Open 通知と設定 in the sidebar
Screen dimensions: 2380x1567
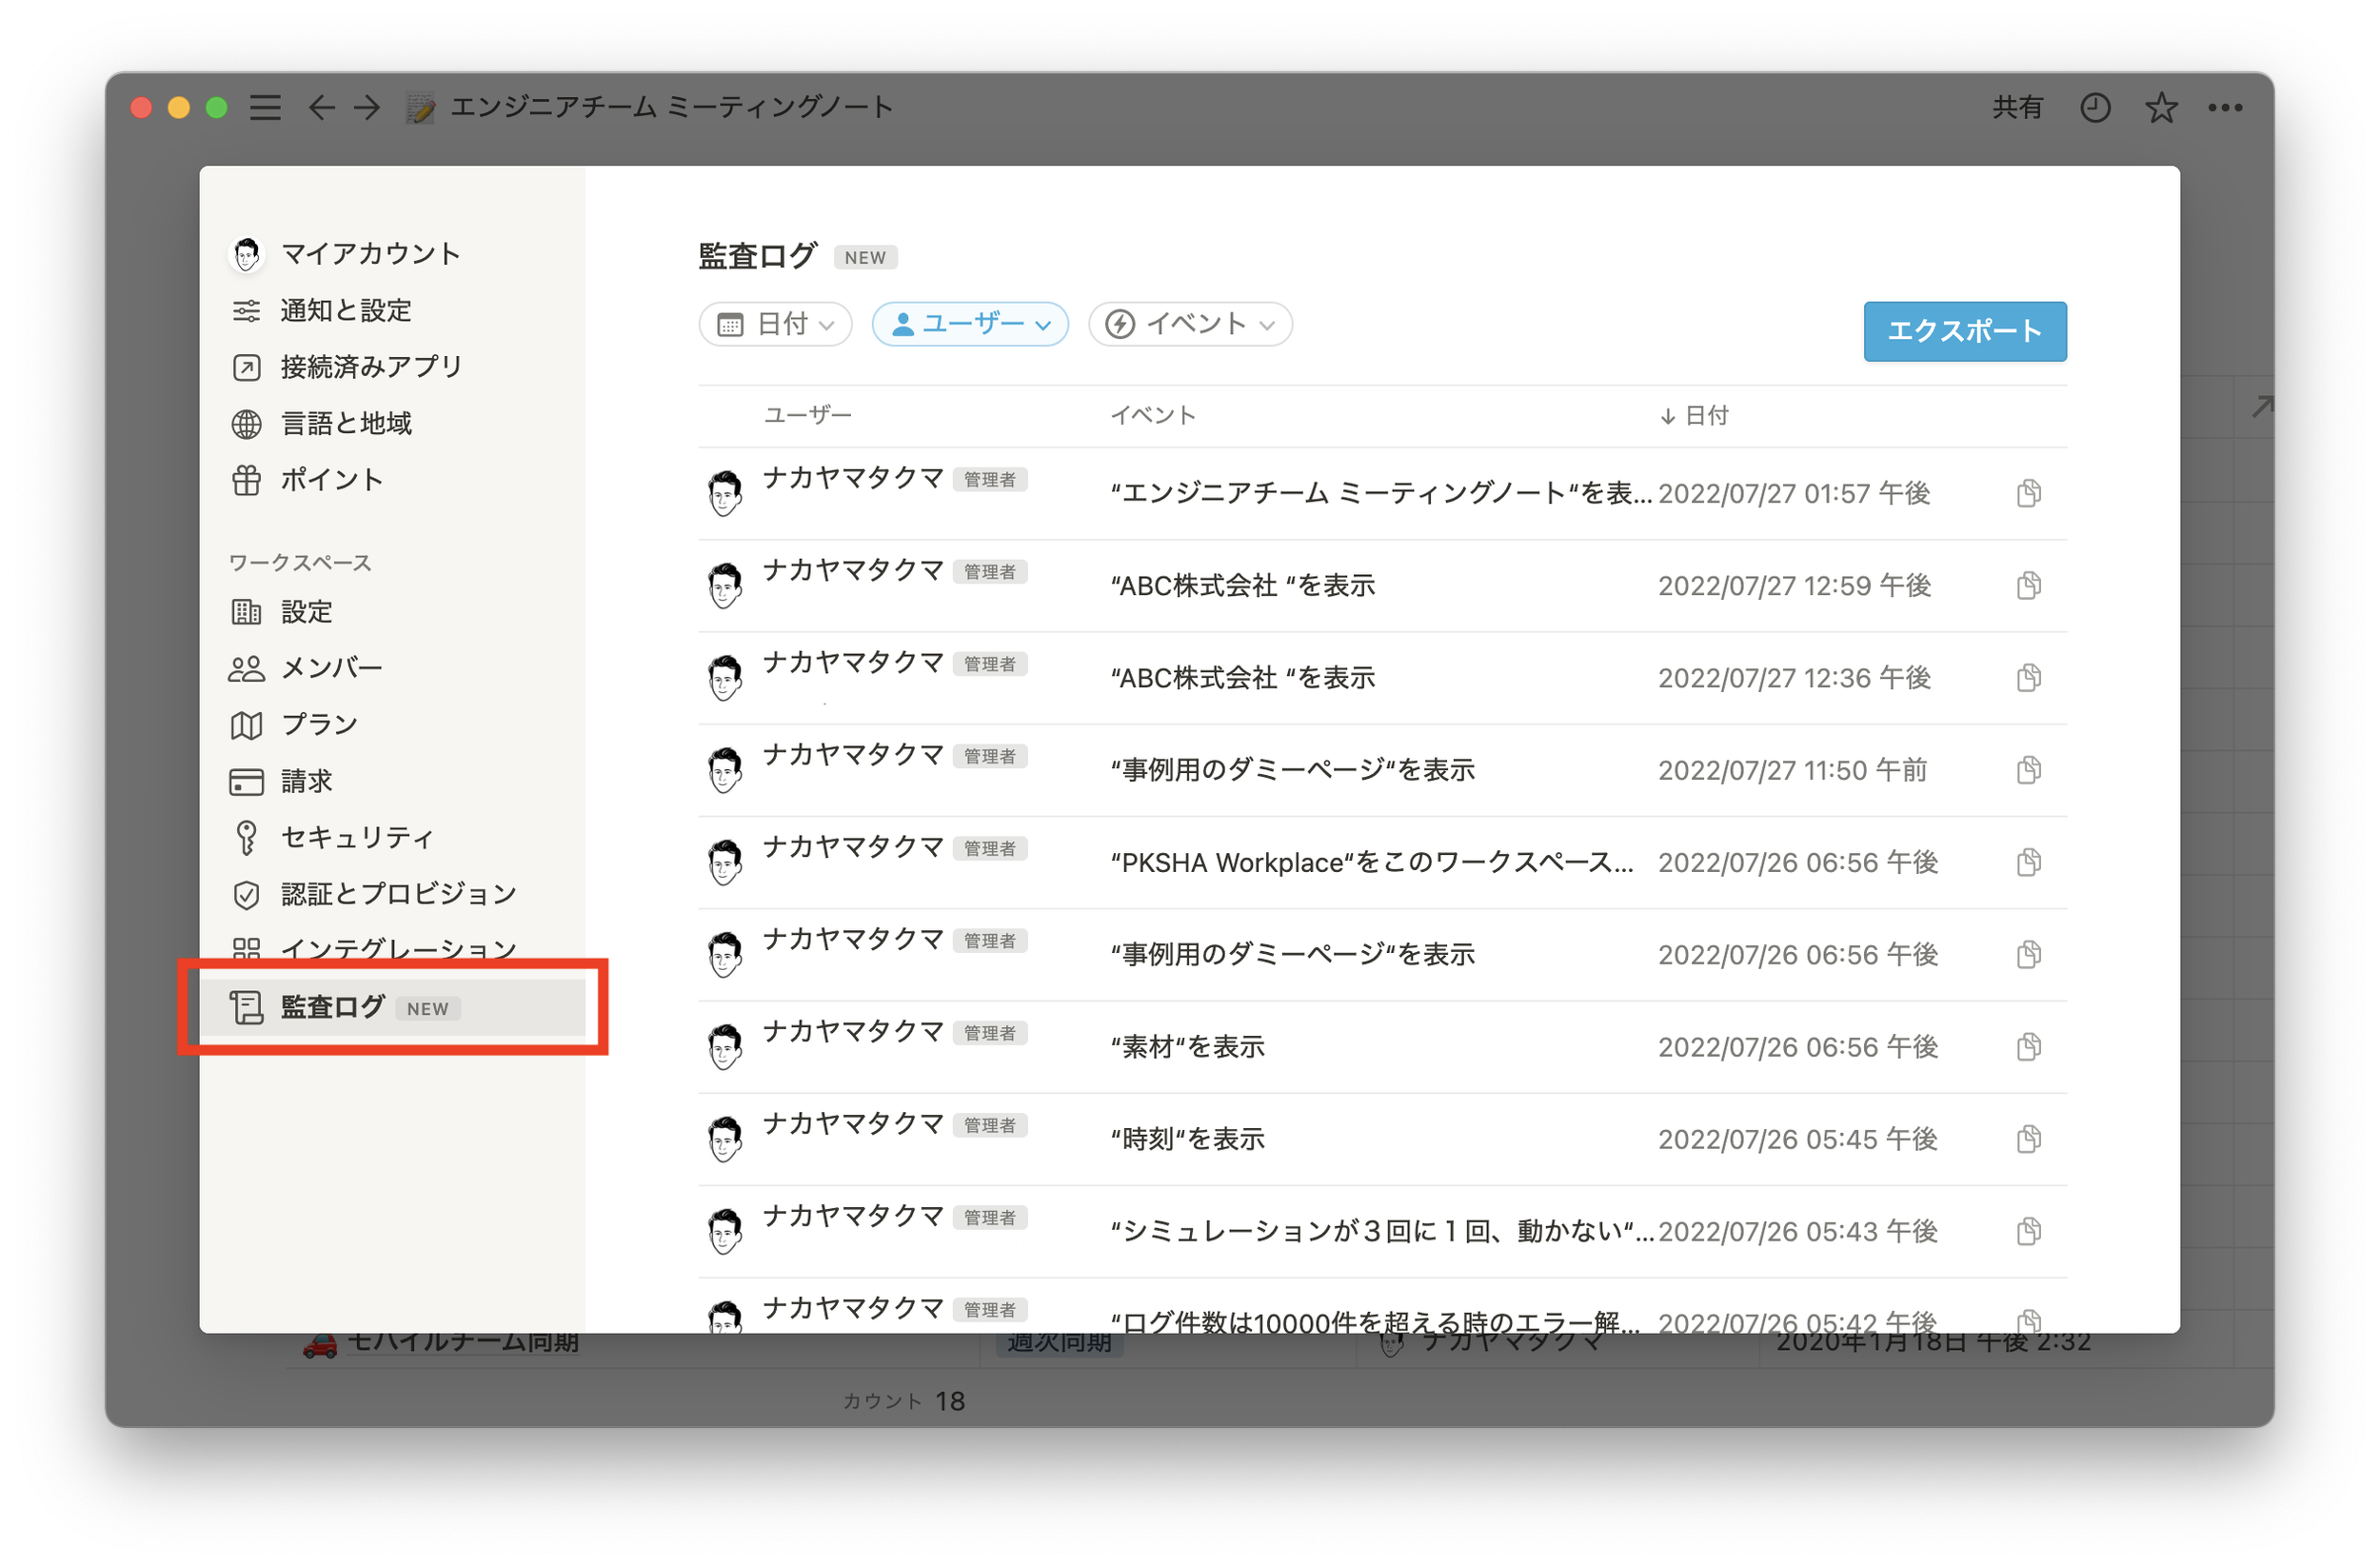click(345, 311)
